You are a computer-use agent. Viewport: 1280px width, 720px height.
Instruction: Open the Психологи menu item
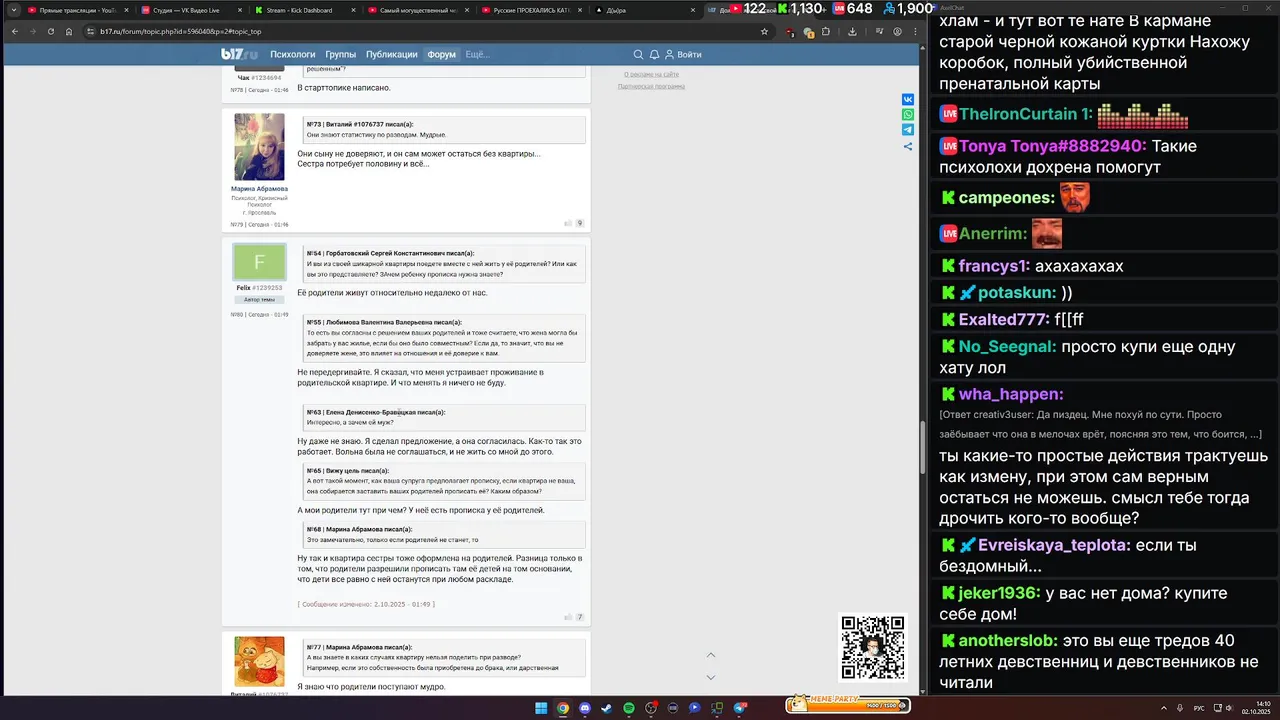(293, 54)
